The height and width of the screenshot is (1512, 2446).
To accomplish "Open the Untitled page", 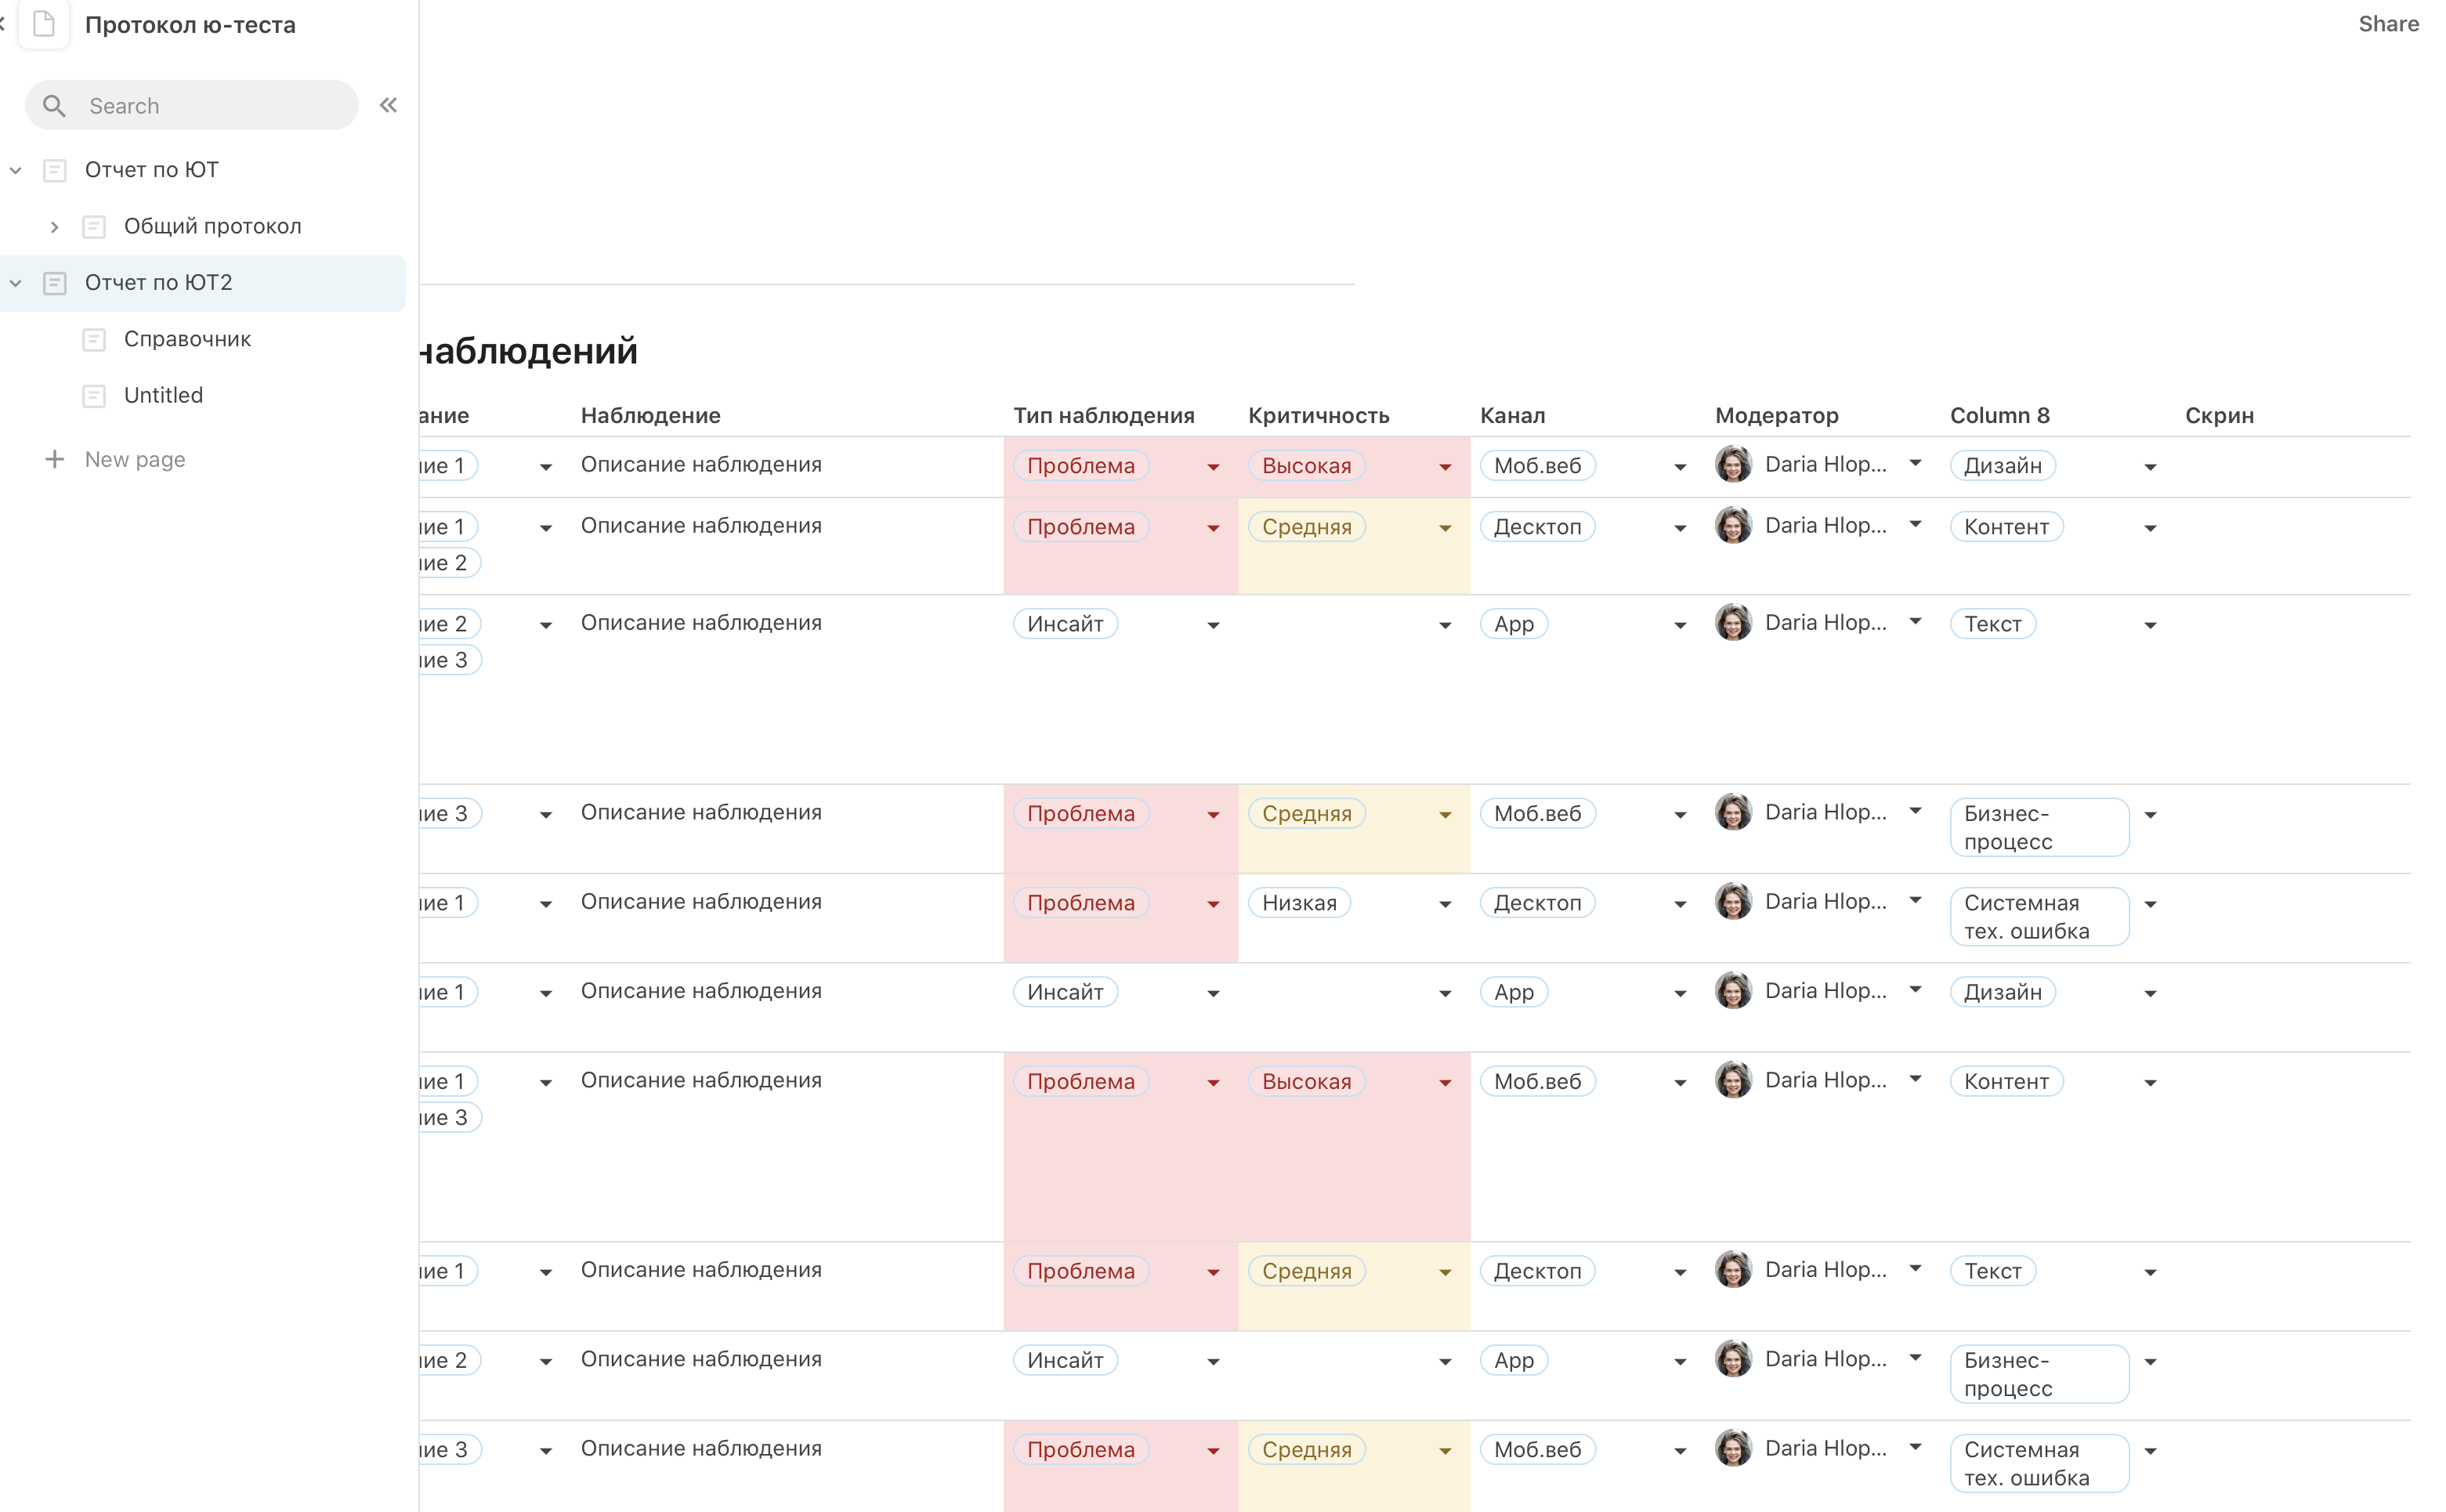I will (x=163, y=395).
